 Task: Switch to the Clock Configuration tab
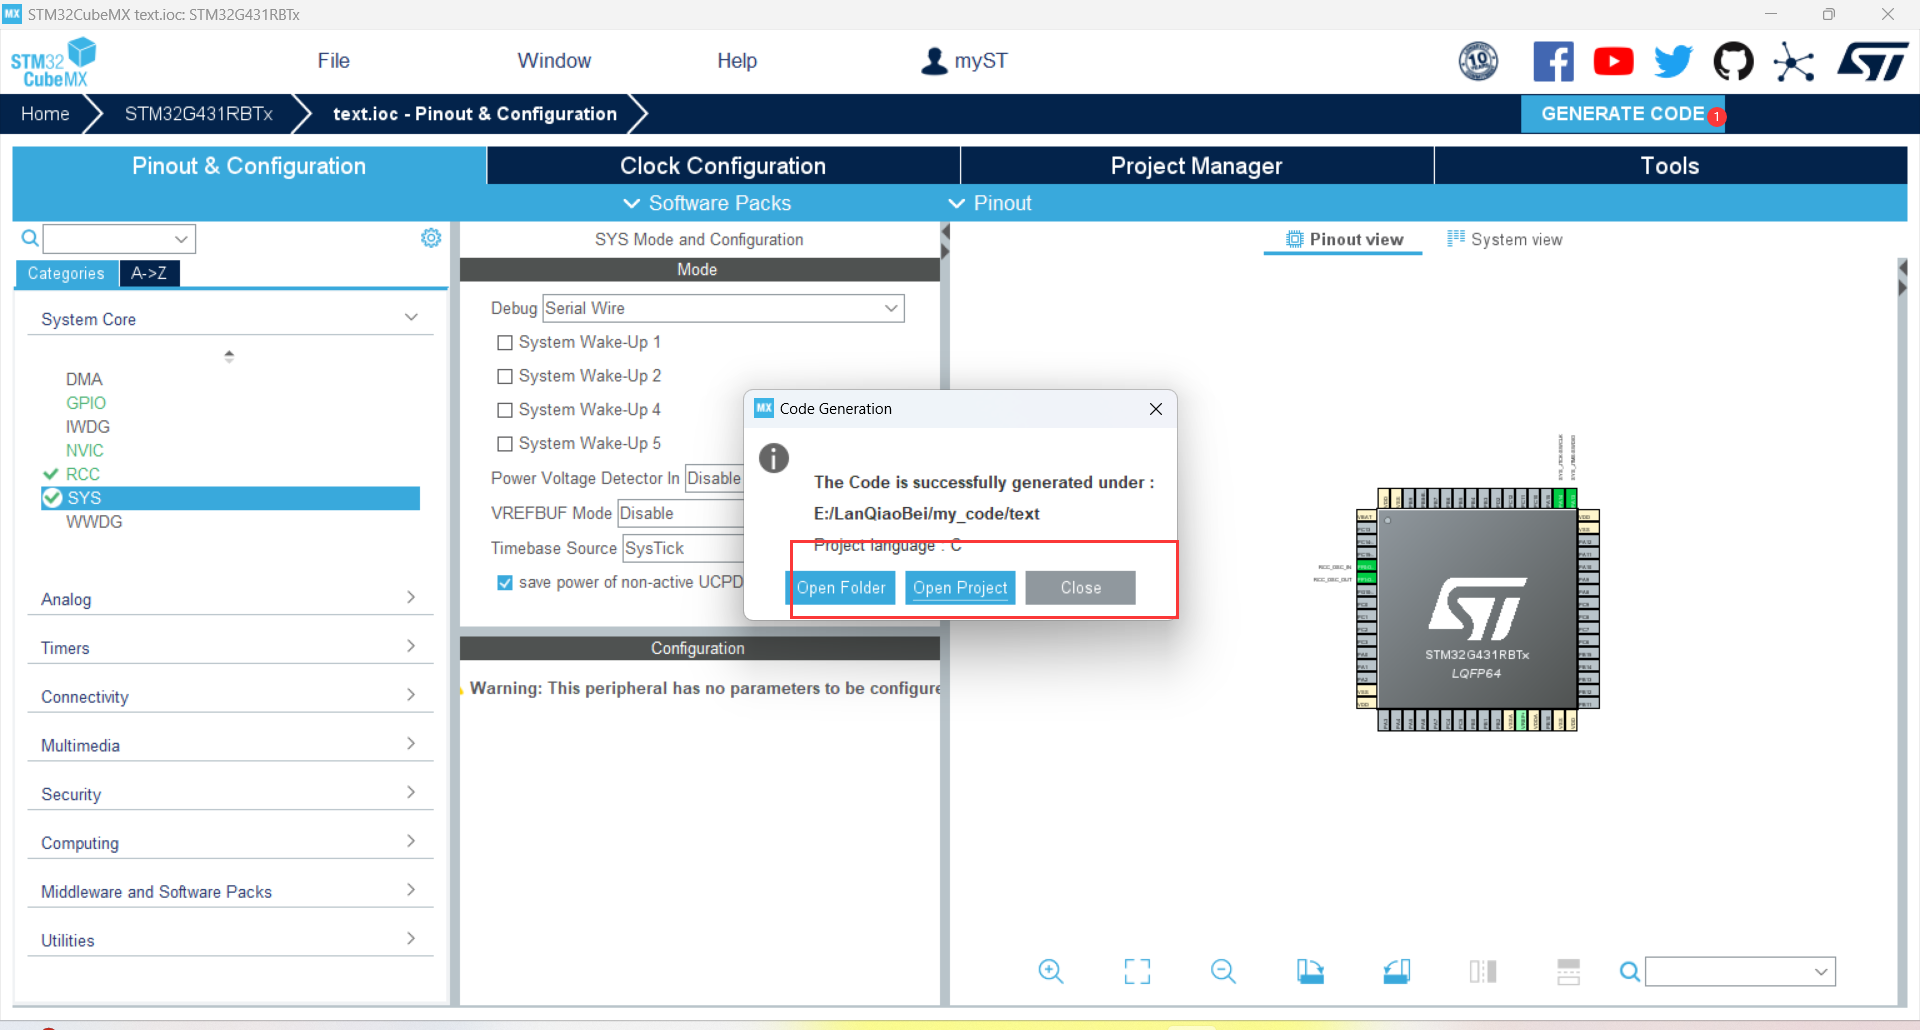(723, 166)
